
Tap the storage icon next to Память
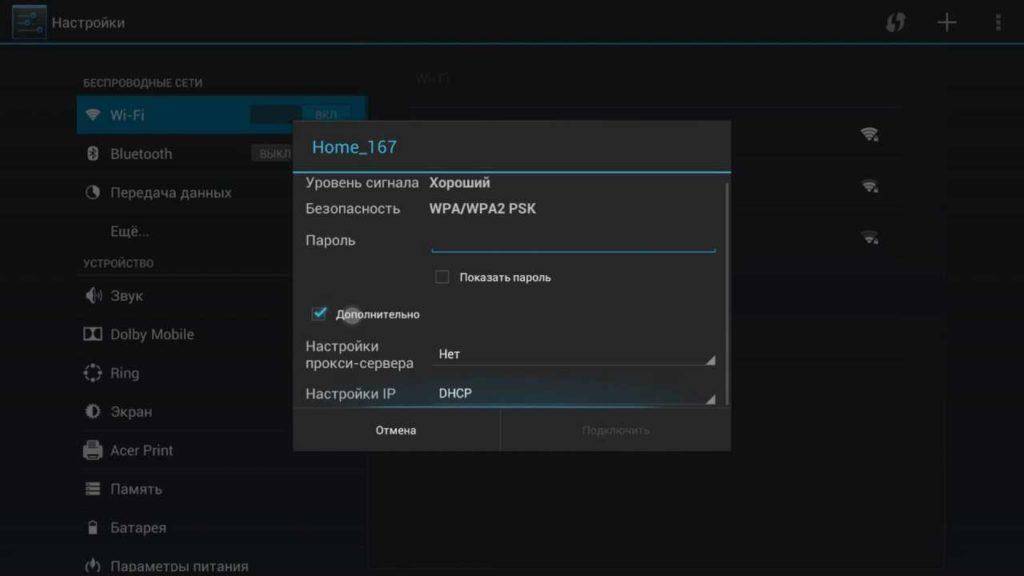[93, 488]
